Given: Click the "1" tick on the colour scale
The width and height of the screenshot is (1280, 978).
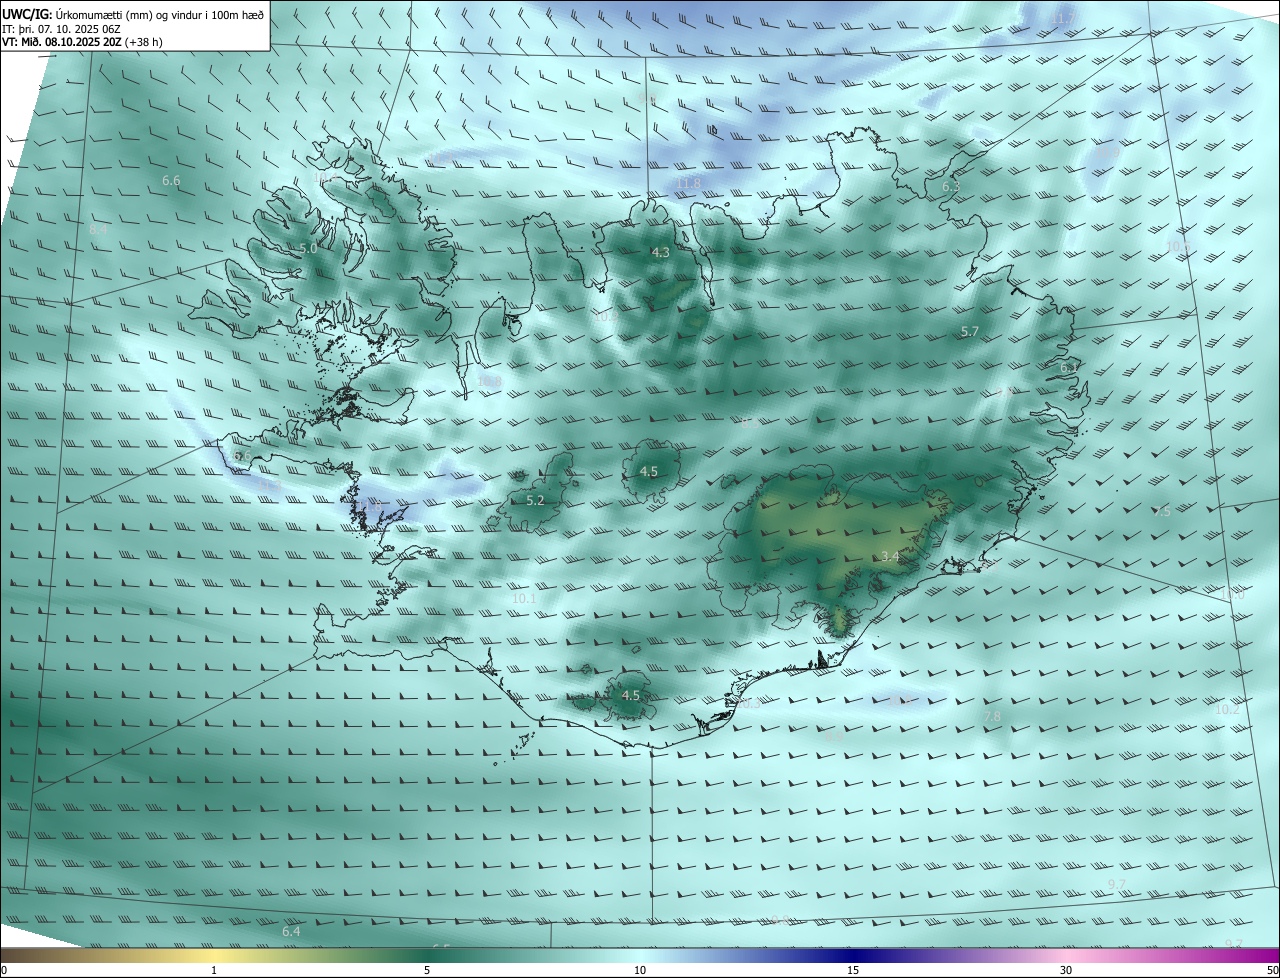Looking at the screenshot, I should 214,970.
